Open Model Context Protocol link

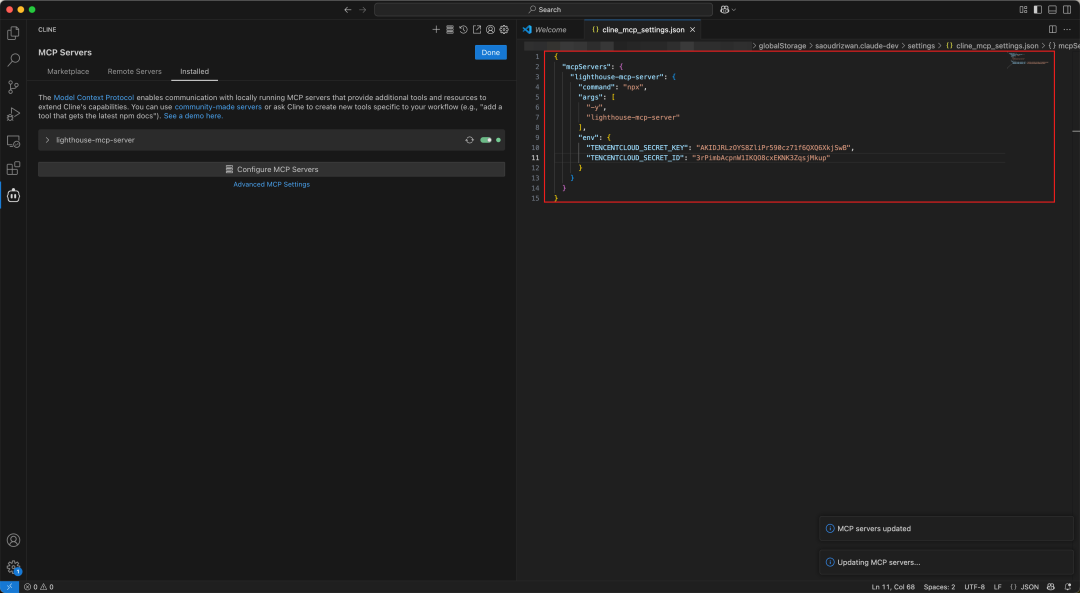[x=94, y=98]
